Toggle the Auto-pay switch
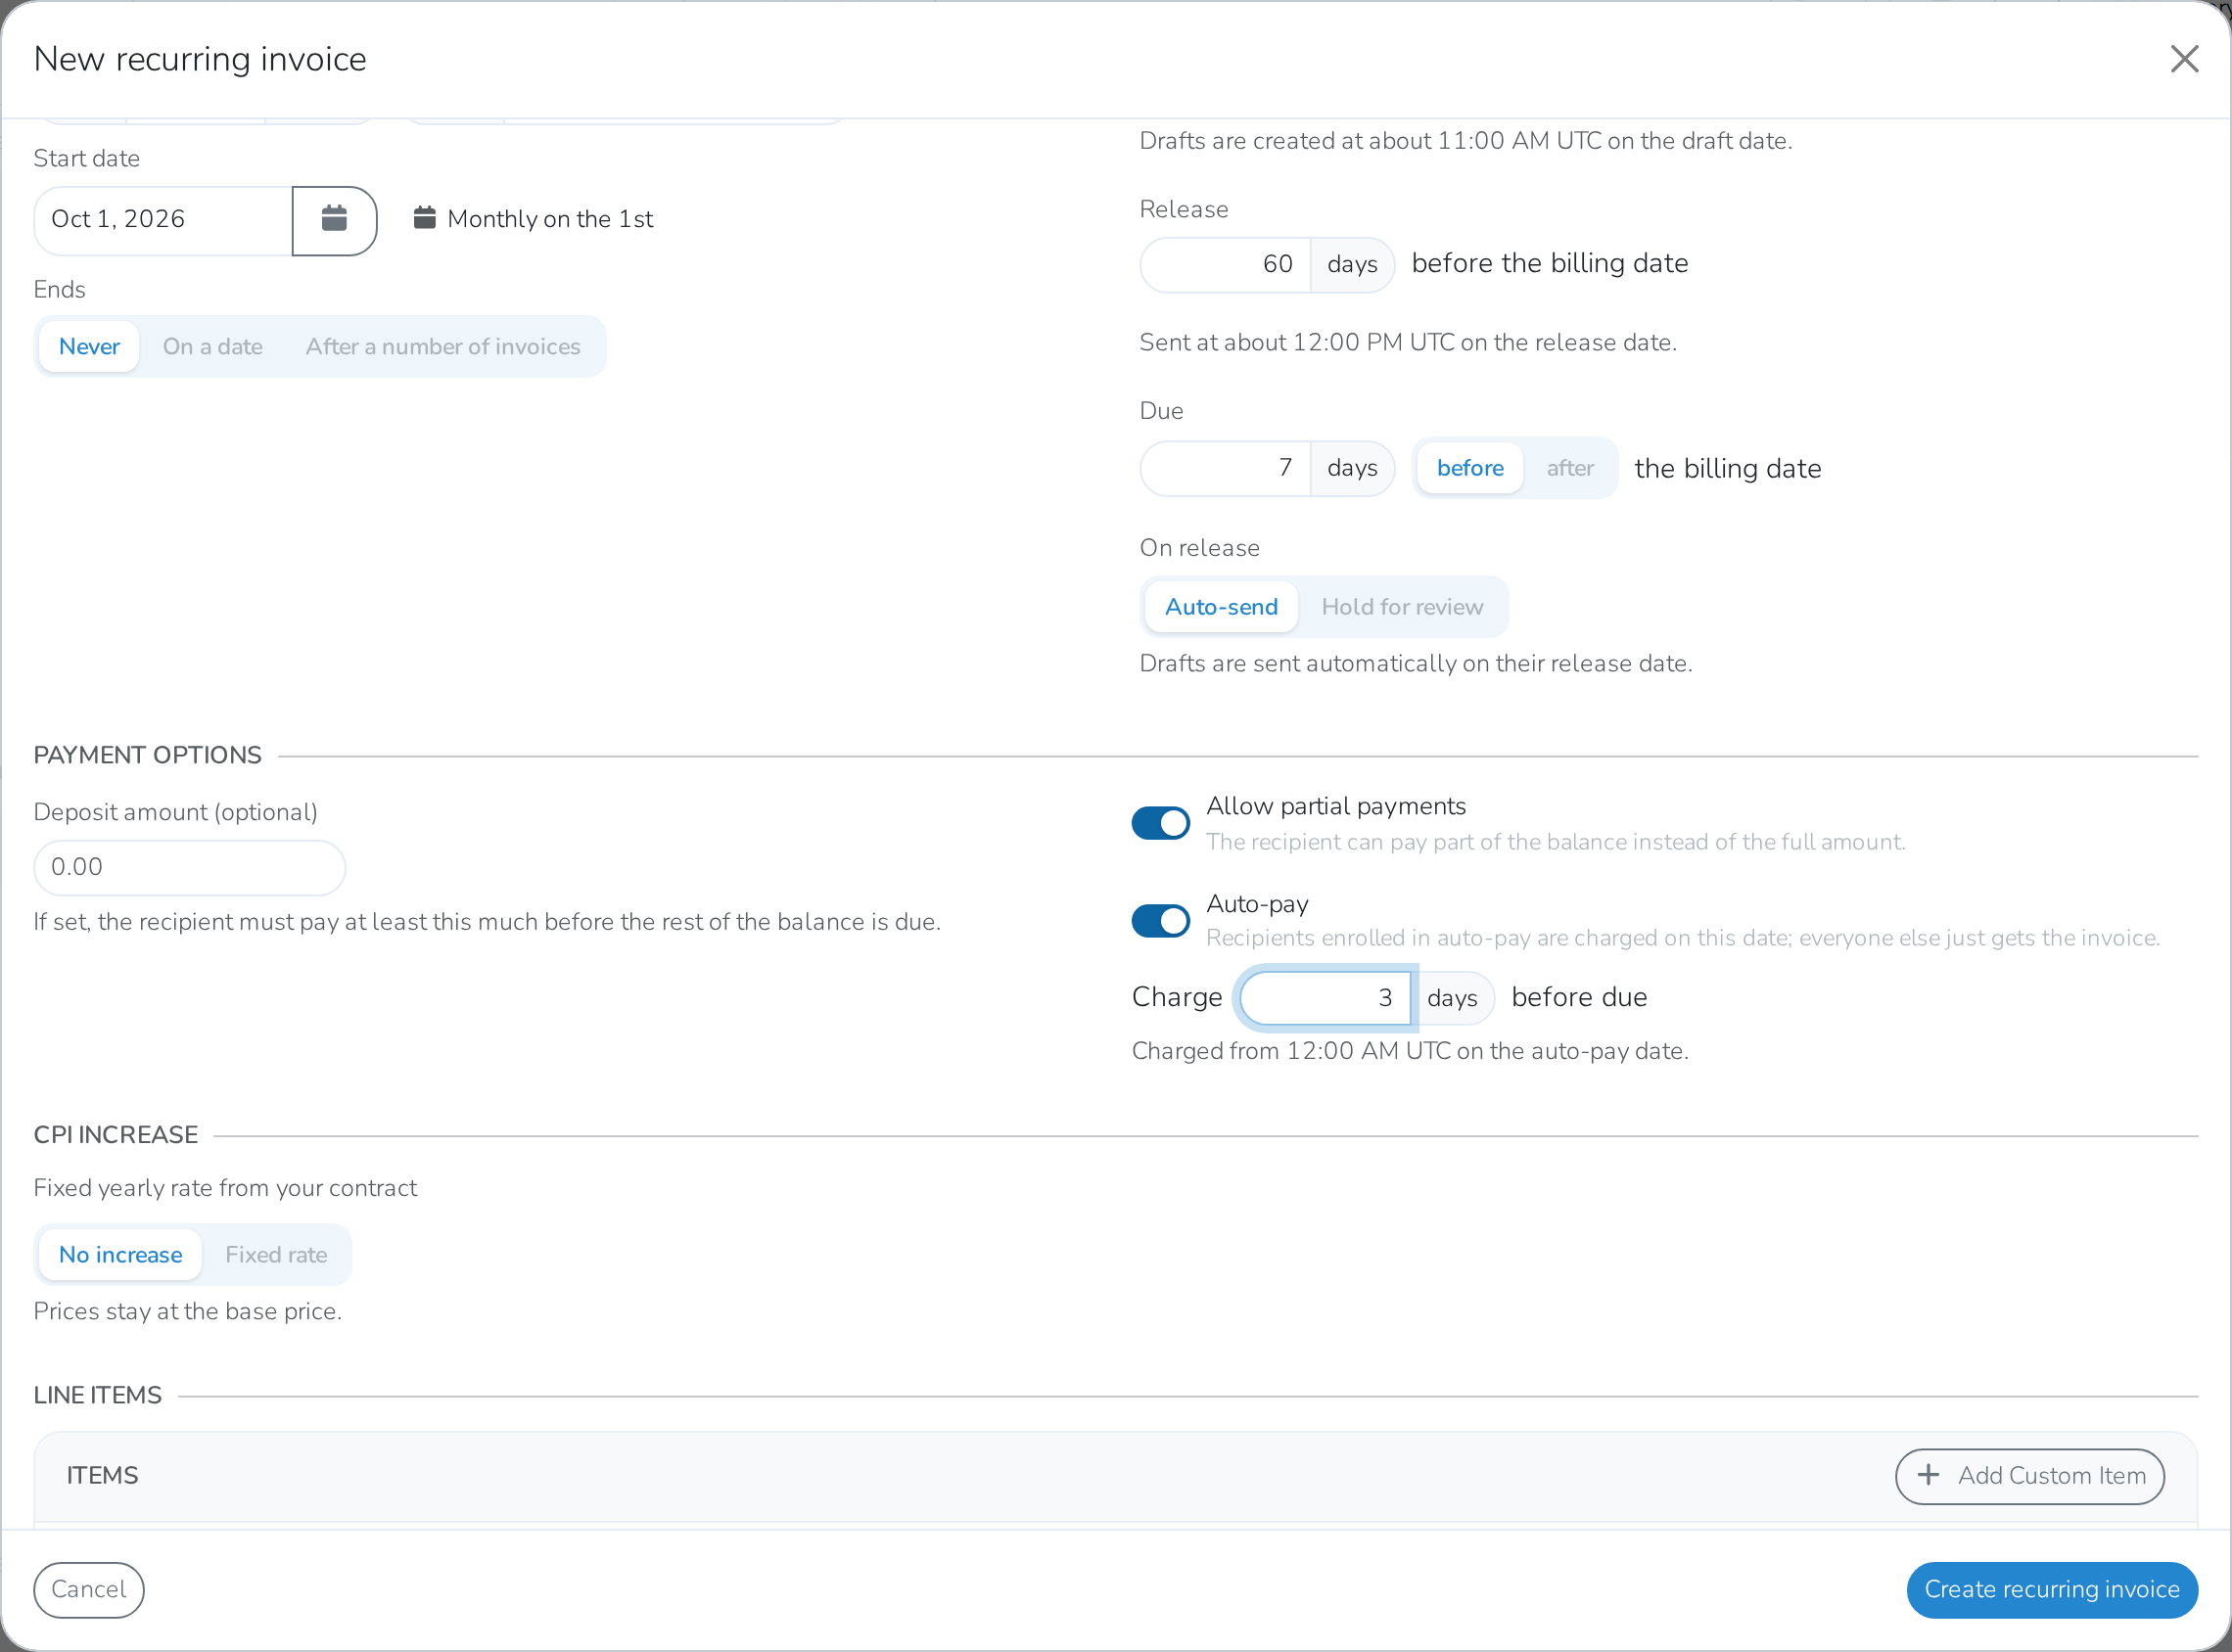This screenshot has height=1652, width=2232. click(x=1160, y=921)
